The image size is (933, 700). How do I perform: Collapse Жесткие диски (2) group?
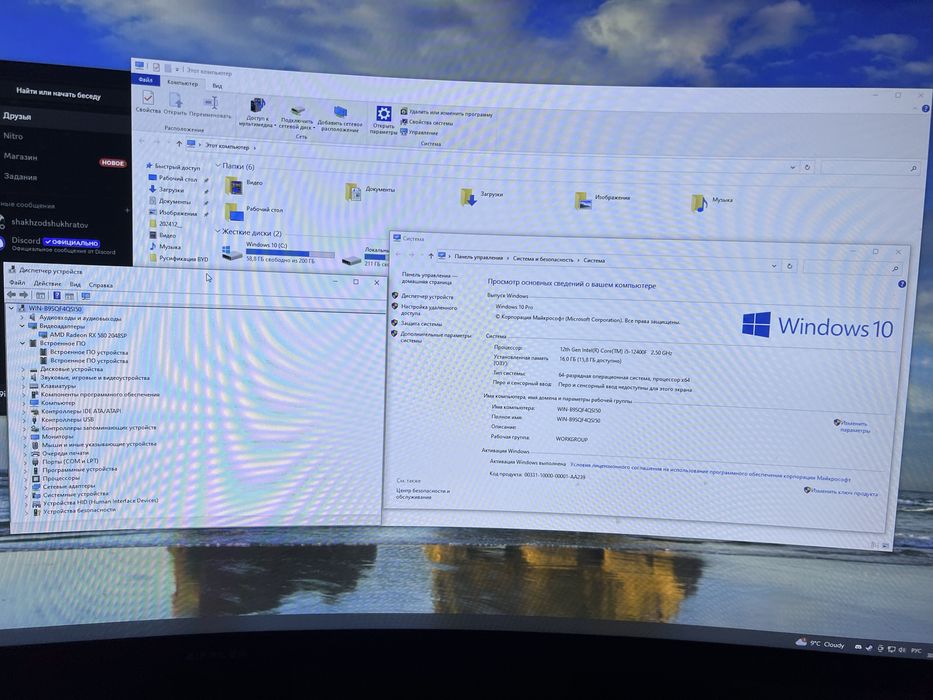pyautogui.click(x=218, y=231)
